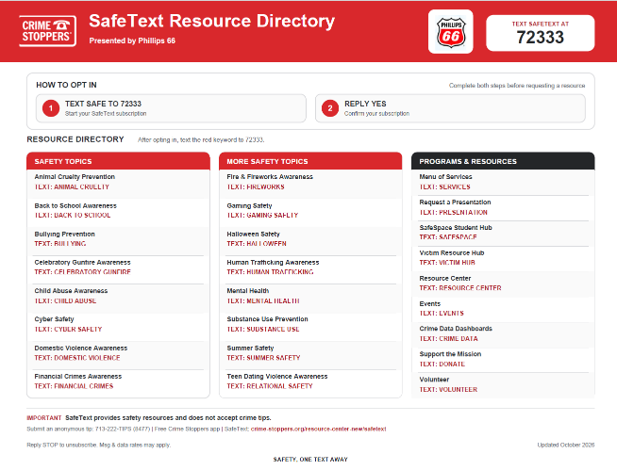Click 'TEXT: SUMMER SAFETY' keyword

pos(263,358)
